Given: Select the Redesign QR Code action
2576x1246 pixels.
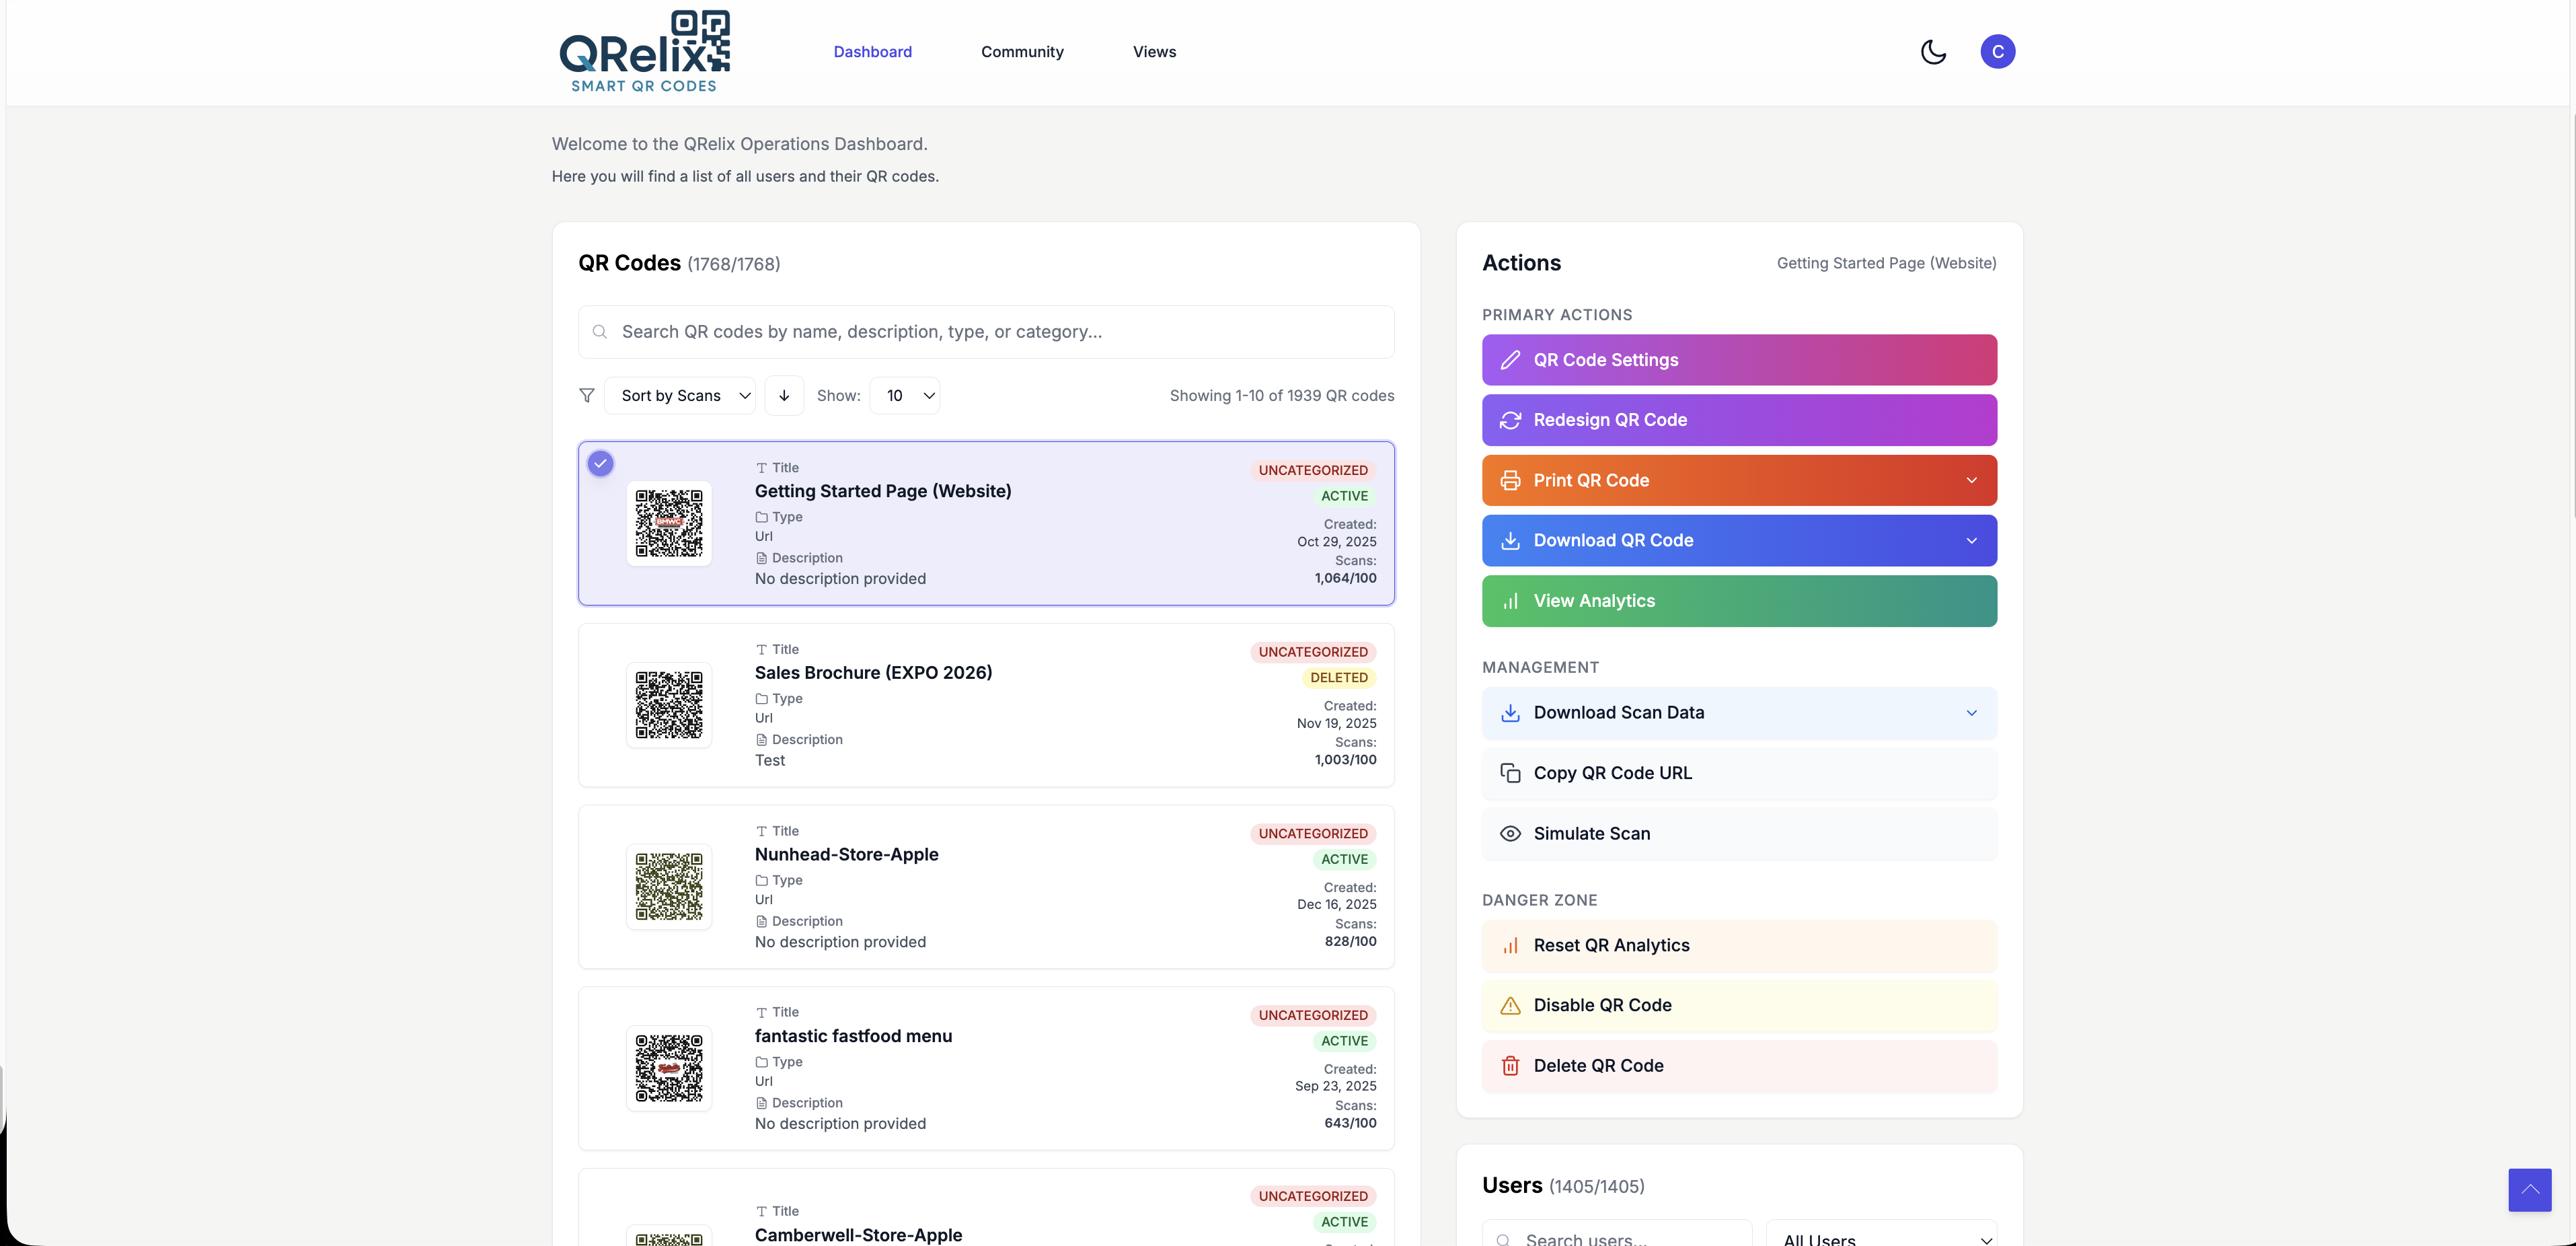Looking at the screenshot, I should click(1738, 420).
